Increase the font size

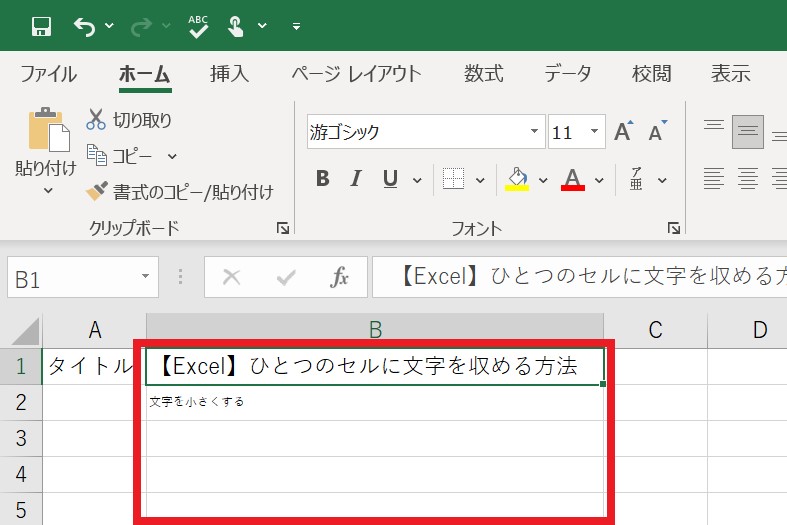pyautogui.click(x=624, y=132)
